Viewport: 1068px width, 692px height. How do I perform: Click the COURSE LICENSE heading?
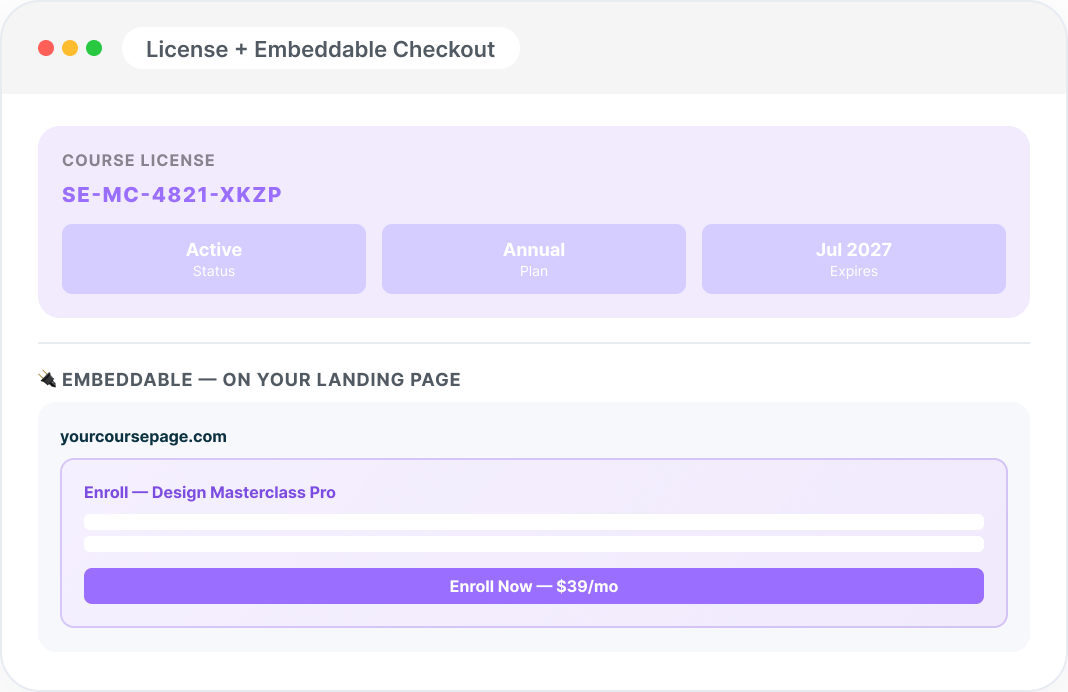point(139,160)
